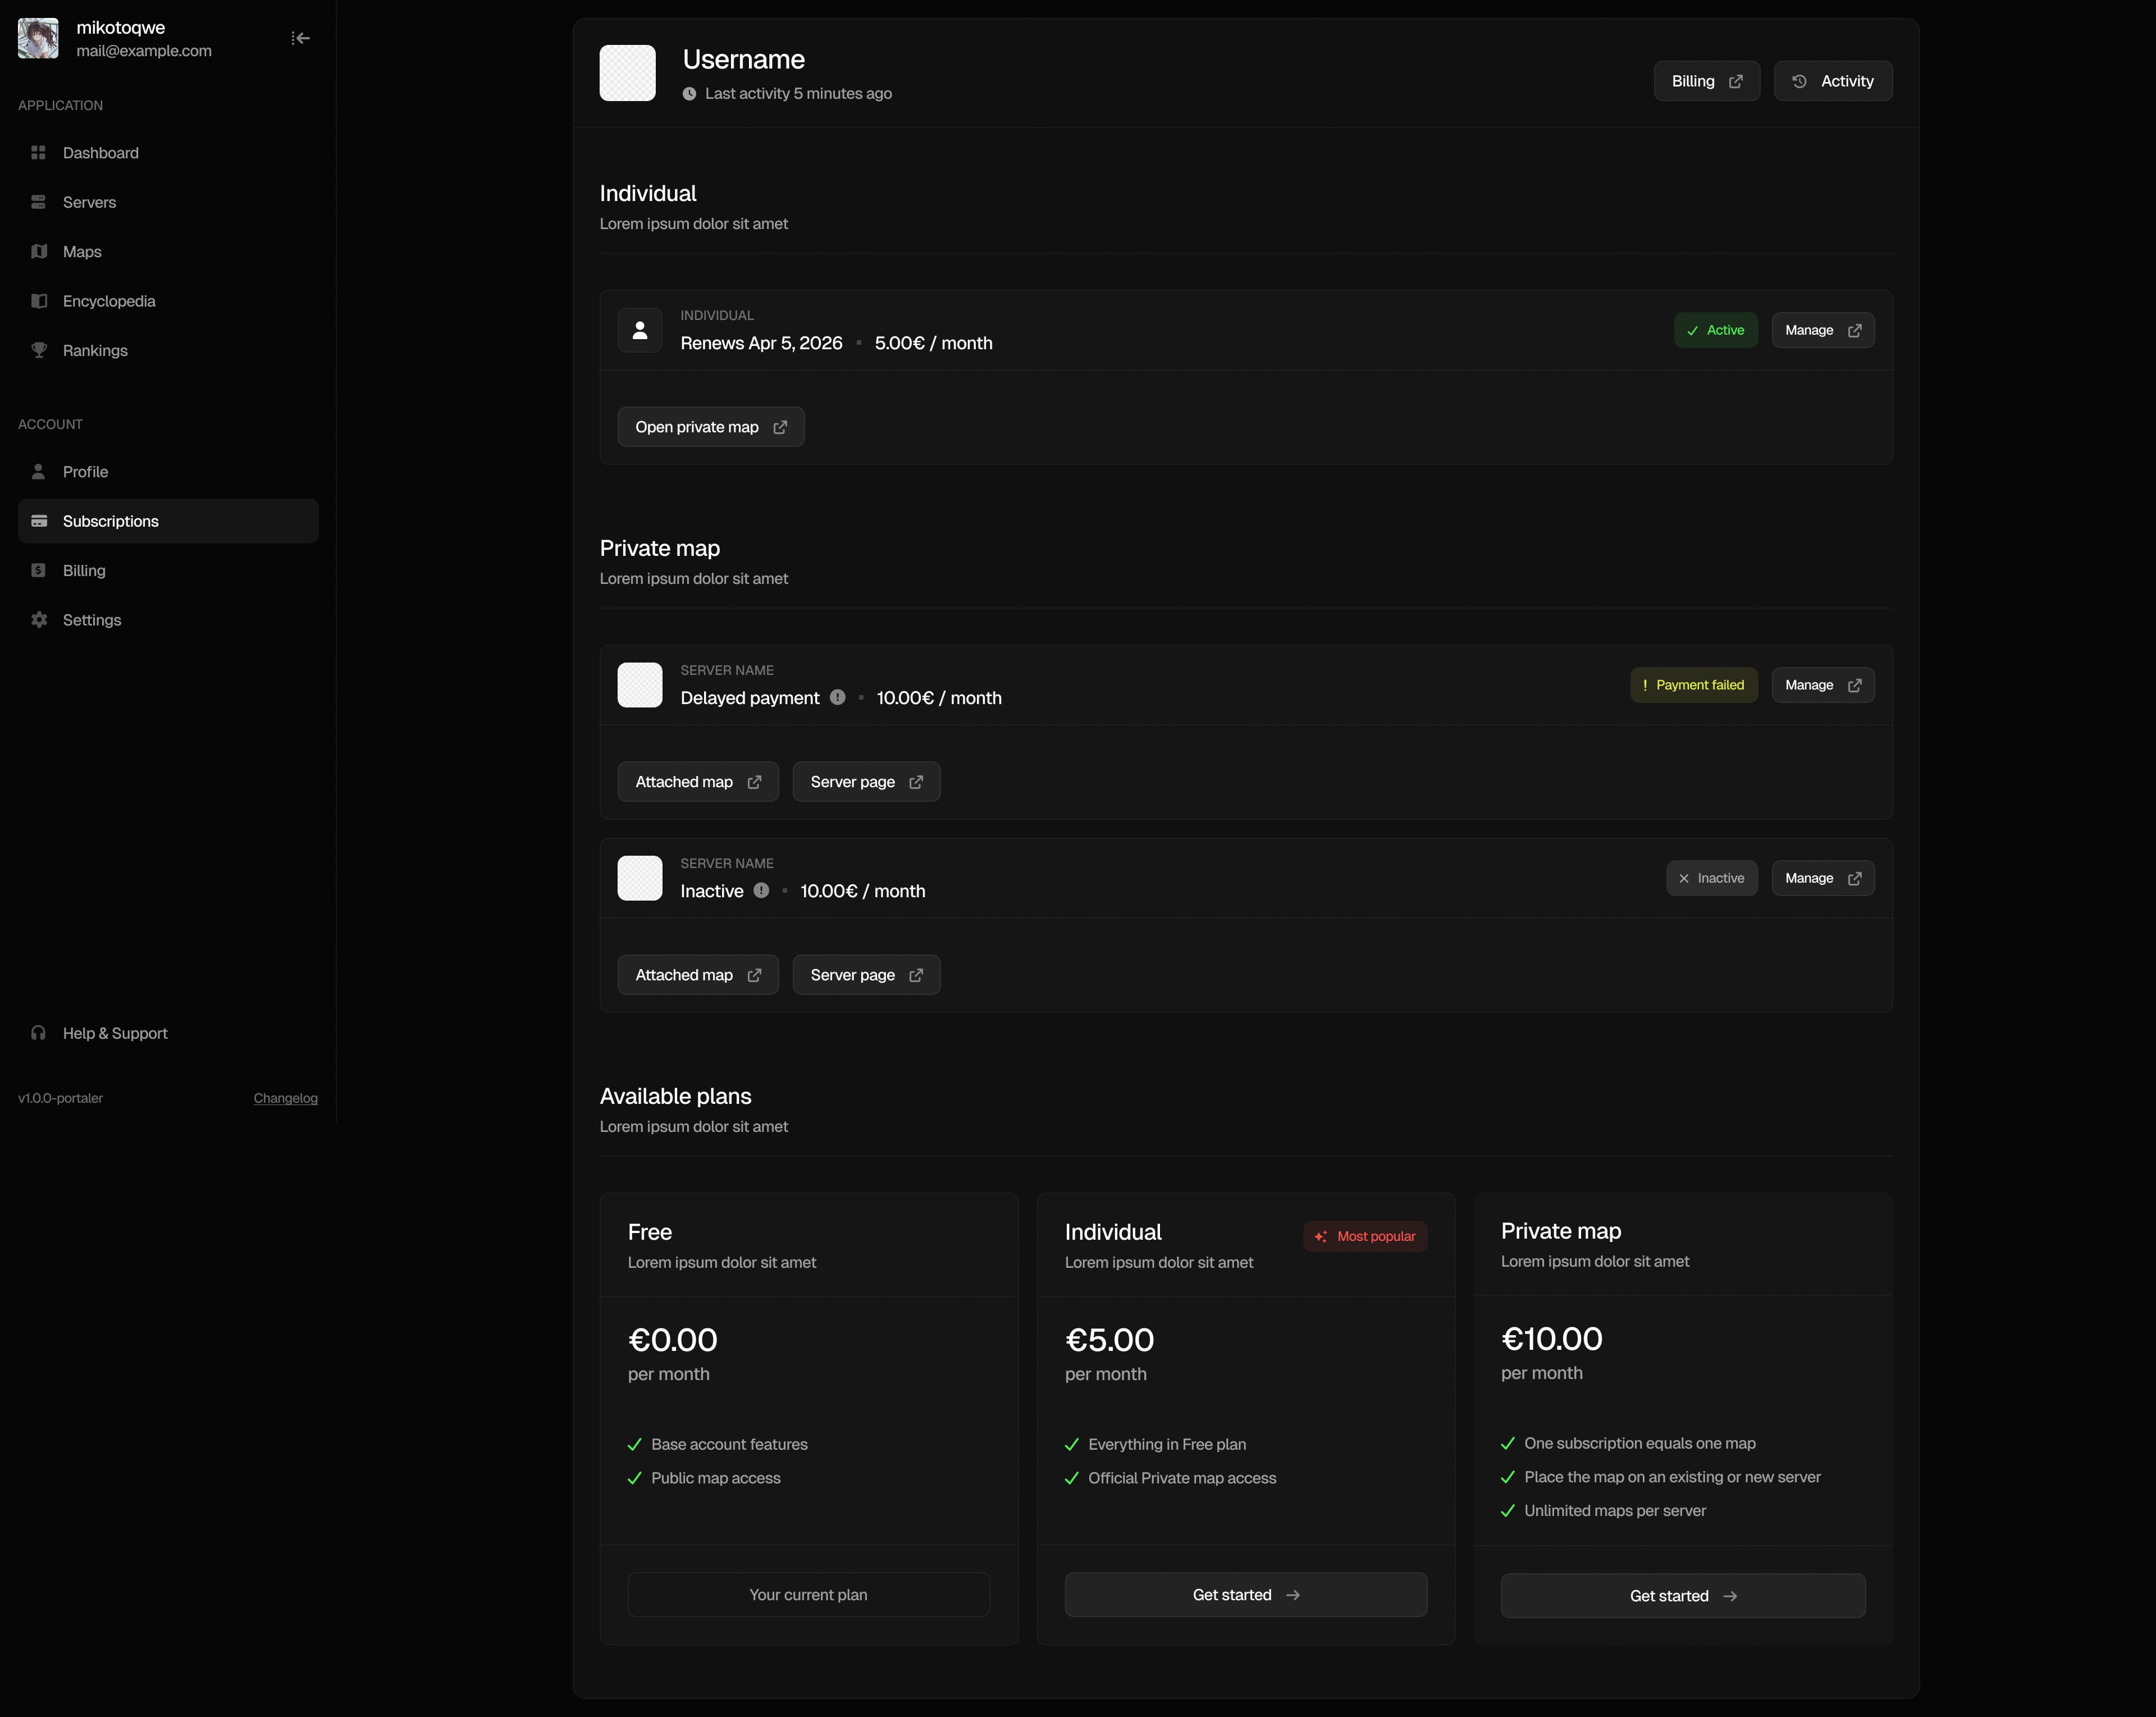Click the Username avatar placeholder

click(x=628, y=73)
